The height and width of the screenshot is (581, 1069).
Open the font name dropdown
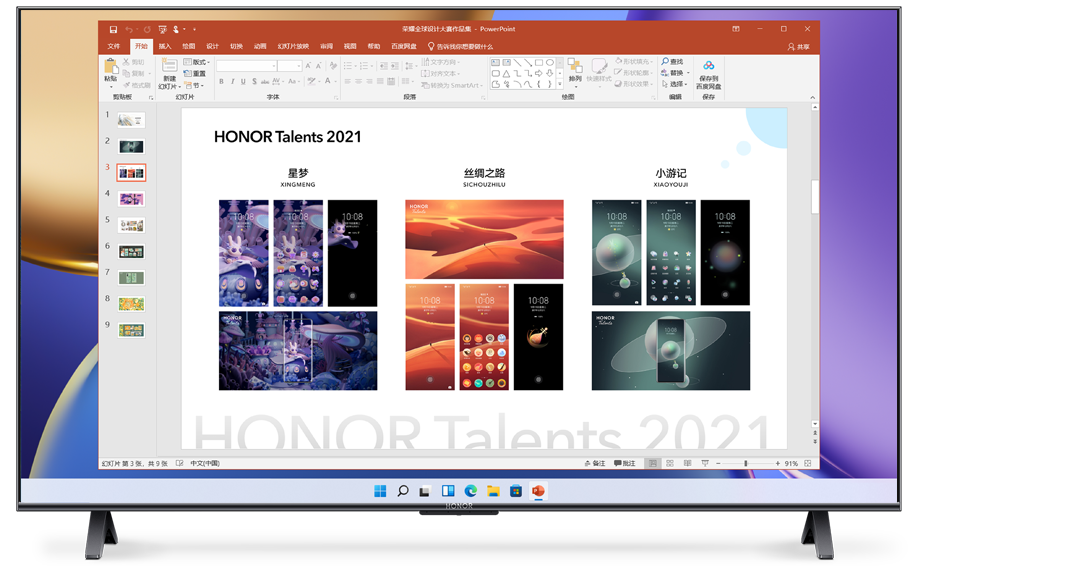274,65
